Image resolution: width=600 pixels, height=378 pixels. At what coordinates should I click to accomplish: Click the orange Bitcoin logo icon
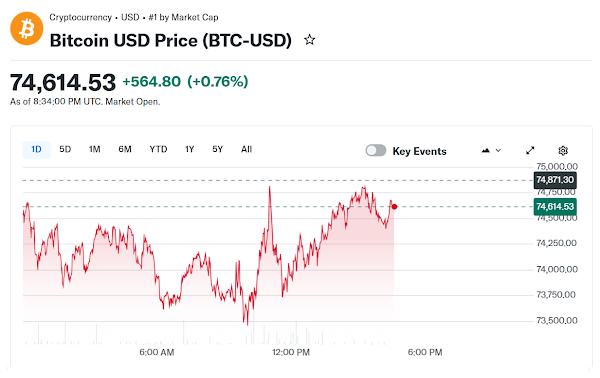[x=26, y=29]
